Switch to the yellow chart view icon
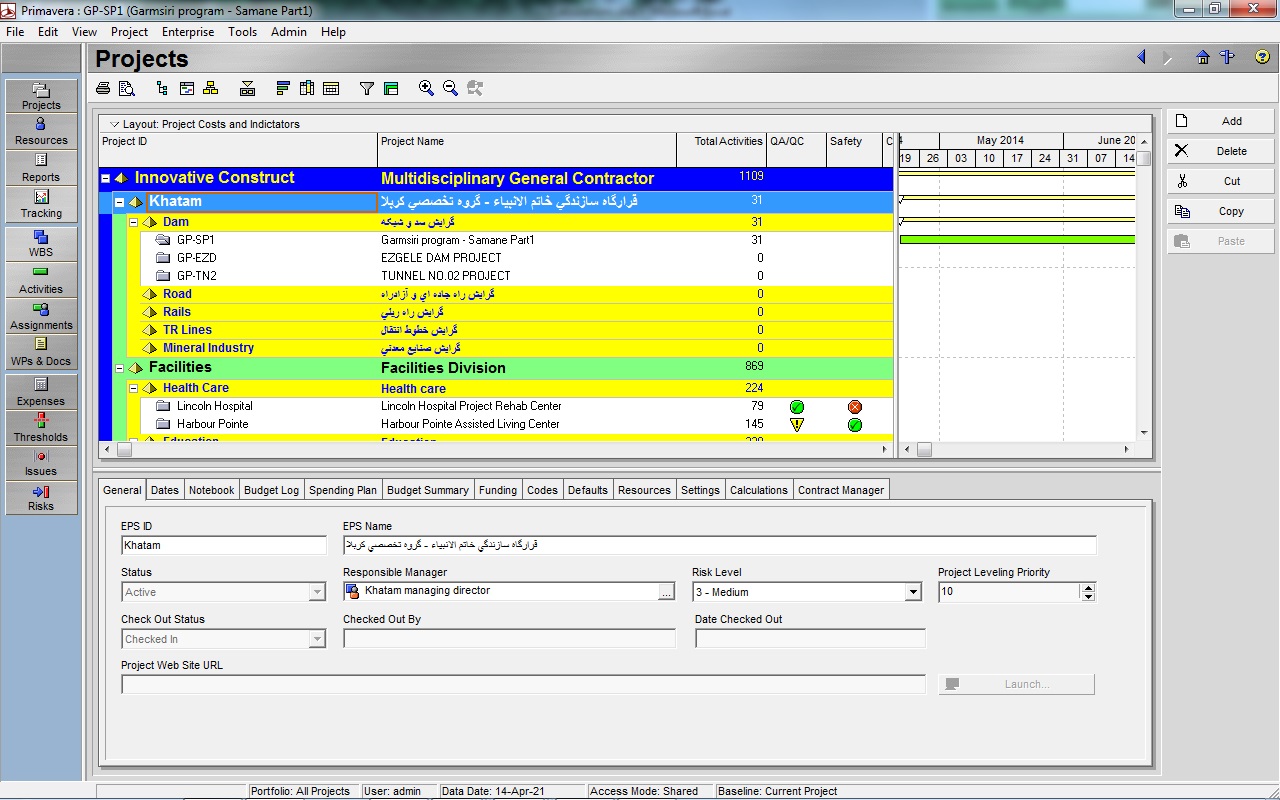The width and height of the screenshot is (1280, 800). pyautogui.click(x=211, y=88)
